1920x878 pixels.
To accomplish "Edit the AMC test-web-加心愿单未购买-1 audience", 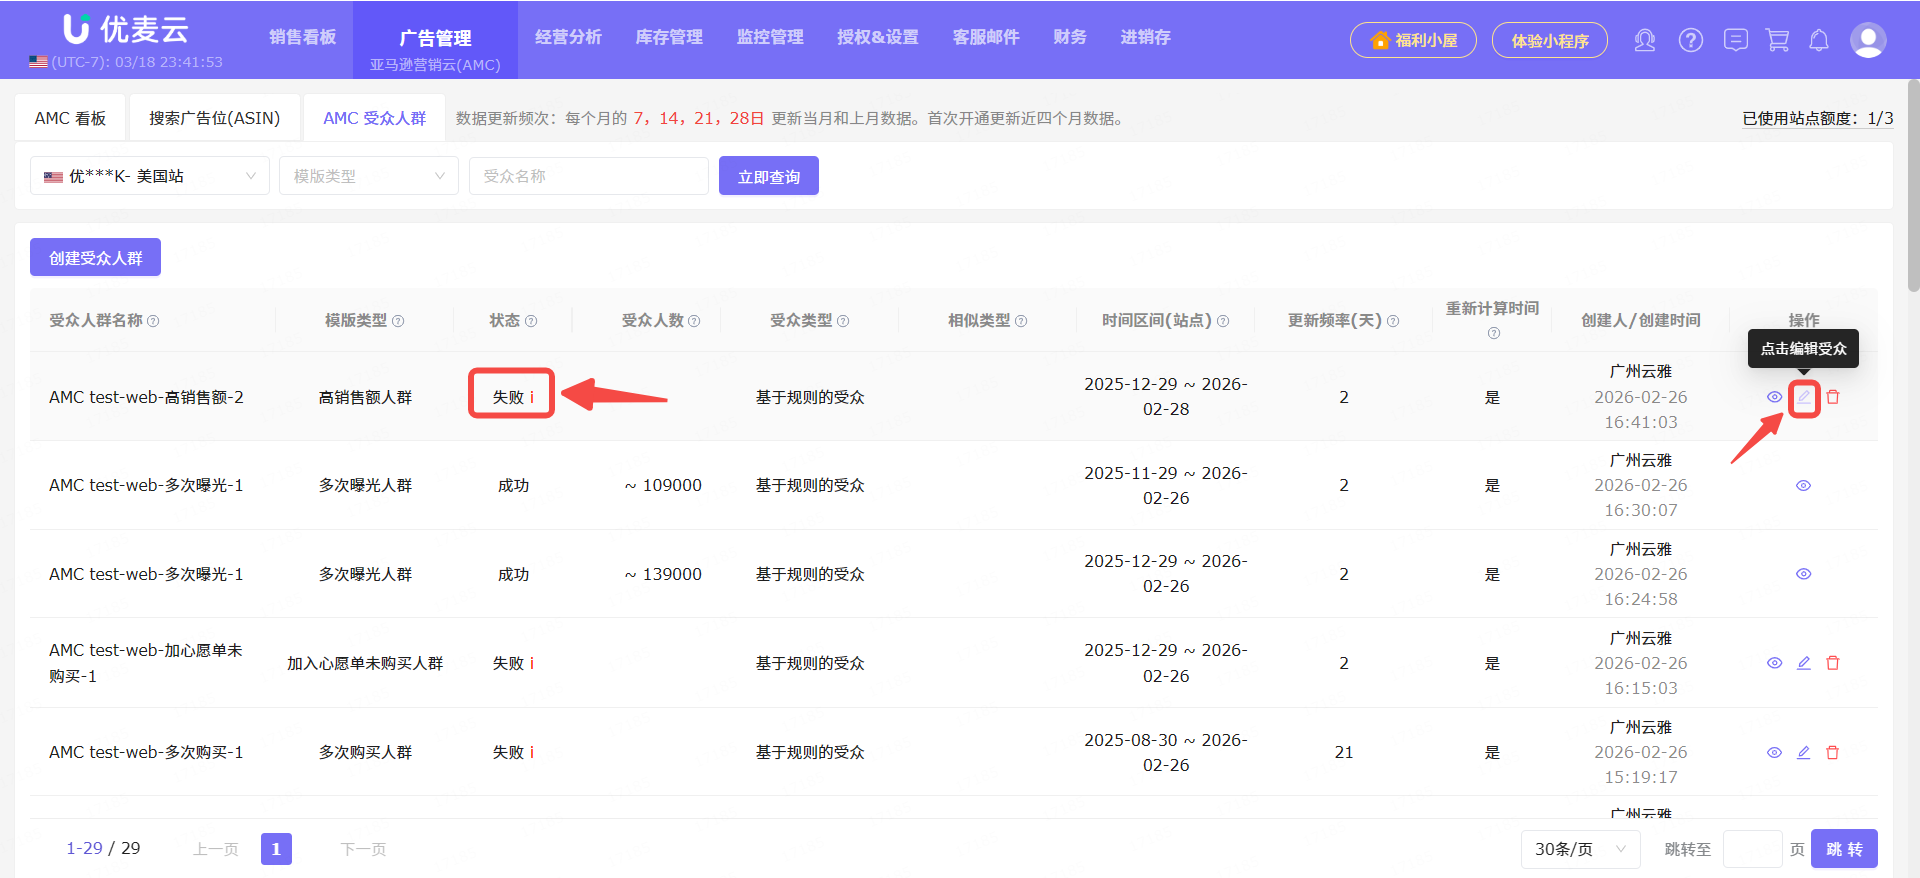I will tap(1803, 663).
